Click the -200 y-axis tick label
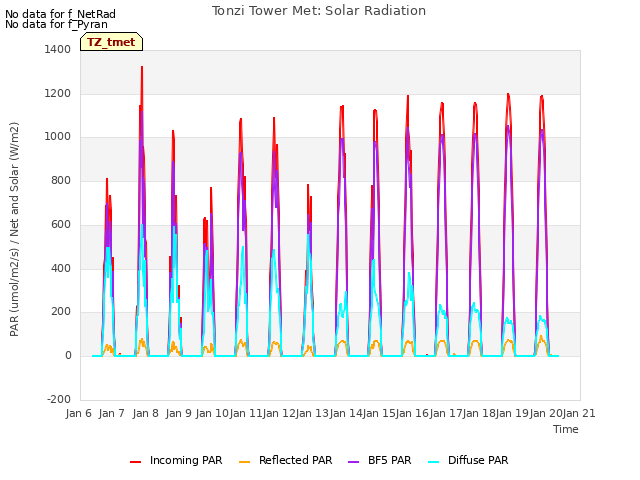This screenshot has height=480, width=640. pyautogui.click(x=59, y=399)
